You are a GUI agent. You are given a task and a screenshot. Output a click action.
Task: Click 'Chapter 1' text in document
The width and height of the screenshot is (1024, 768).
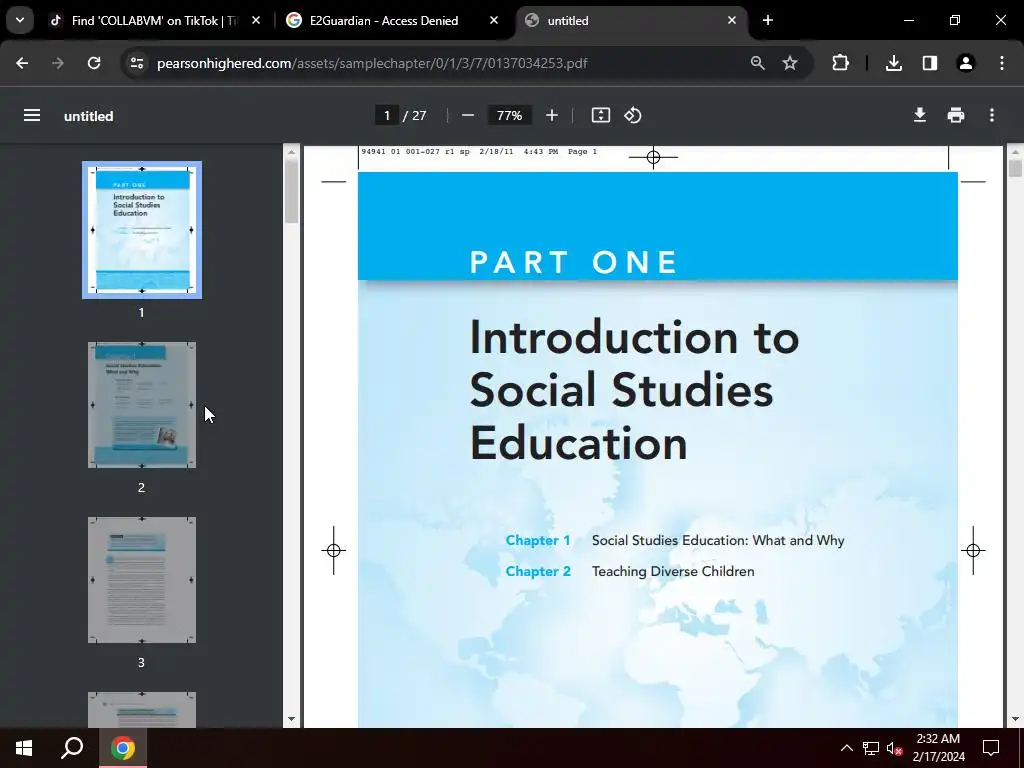pos(537,541)
